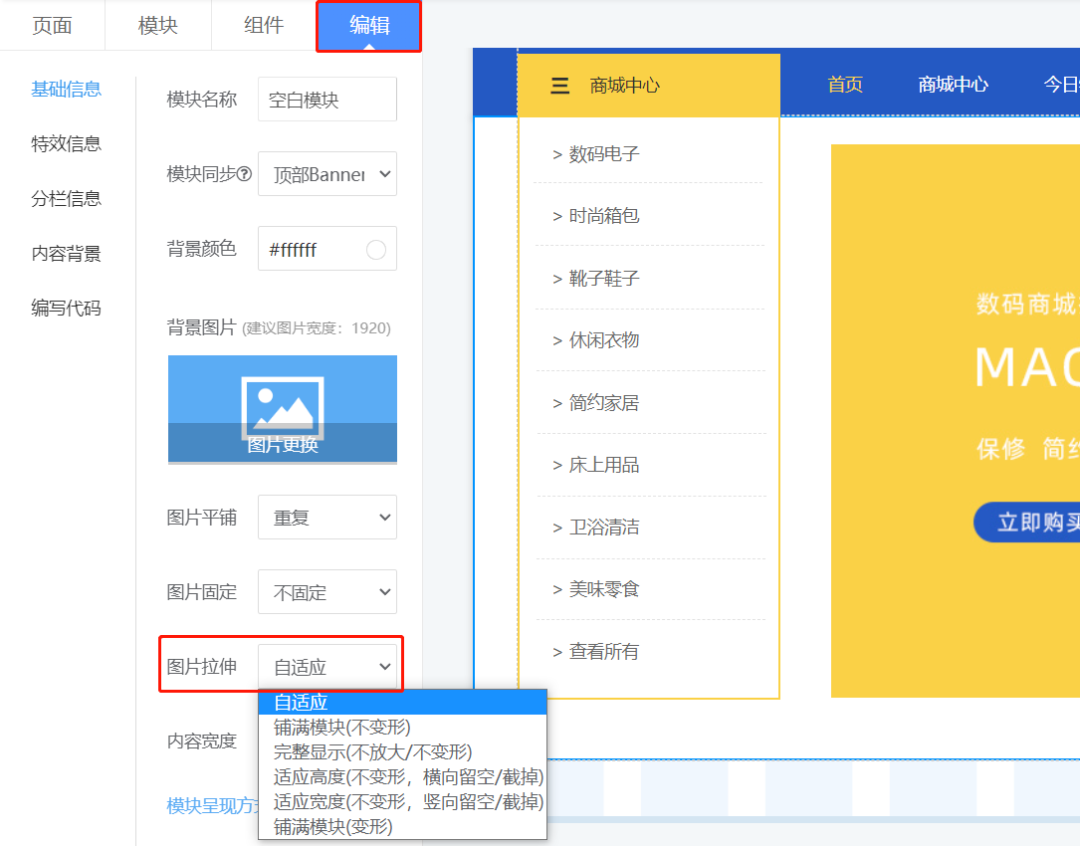
Task: Click the background color circle swatch
Action: point(376,250)
